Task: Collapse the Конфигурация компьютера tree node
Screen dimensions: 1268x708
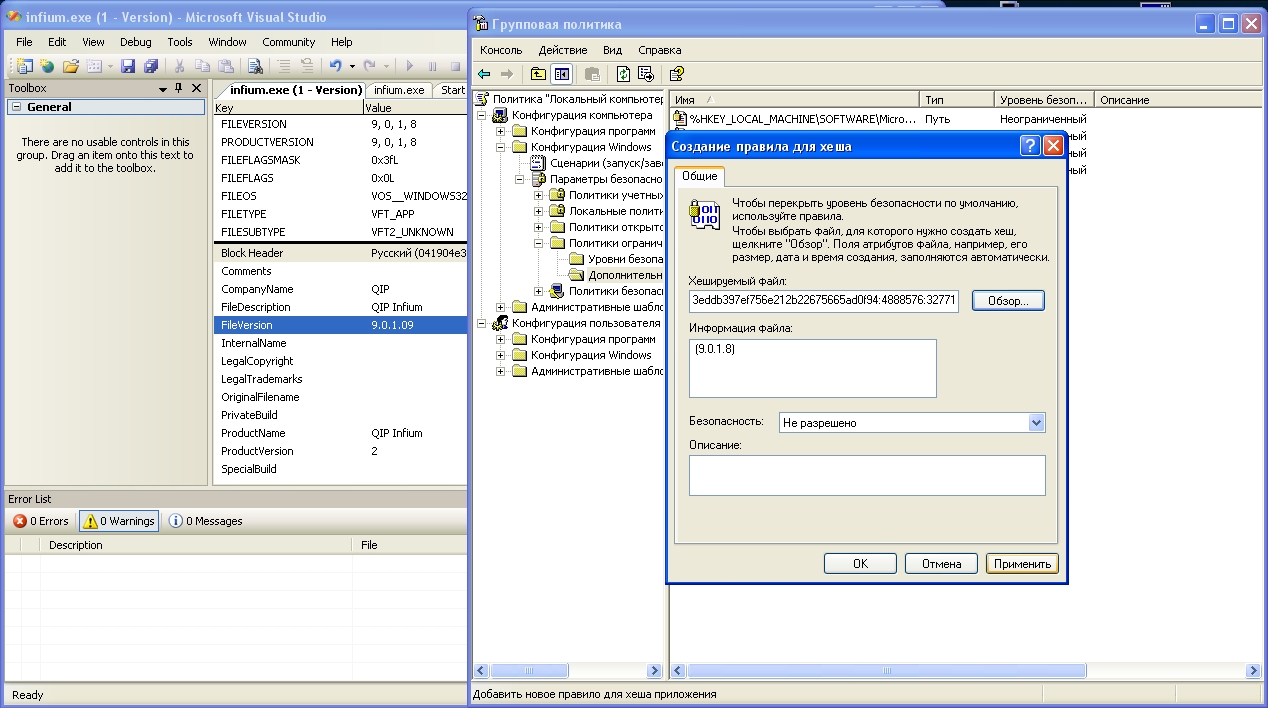Action: (482, 116)
